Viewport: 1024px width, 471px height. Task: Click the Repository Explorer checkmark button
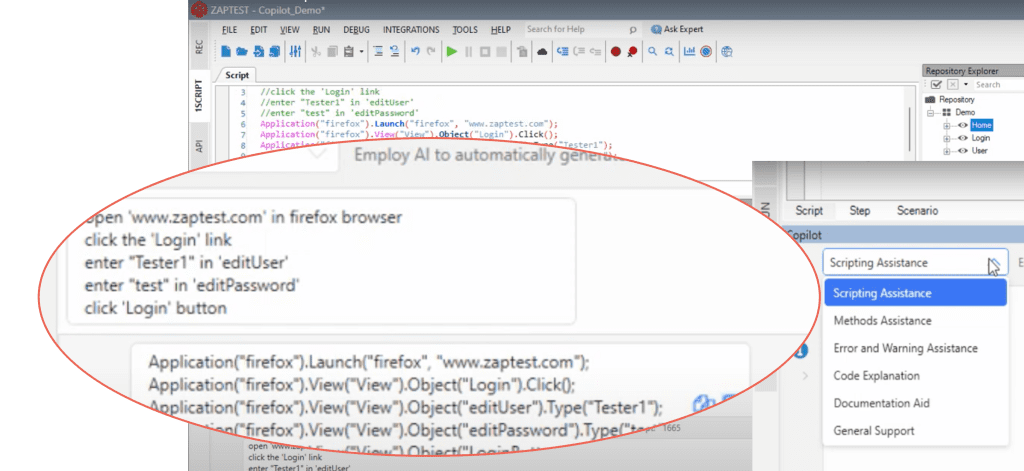tap(936, 85)
